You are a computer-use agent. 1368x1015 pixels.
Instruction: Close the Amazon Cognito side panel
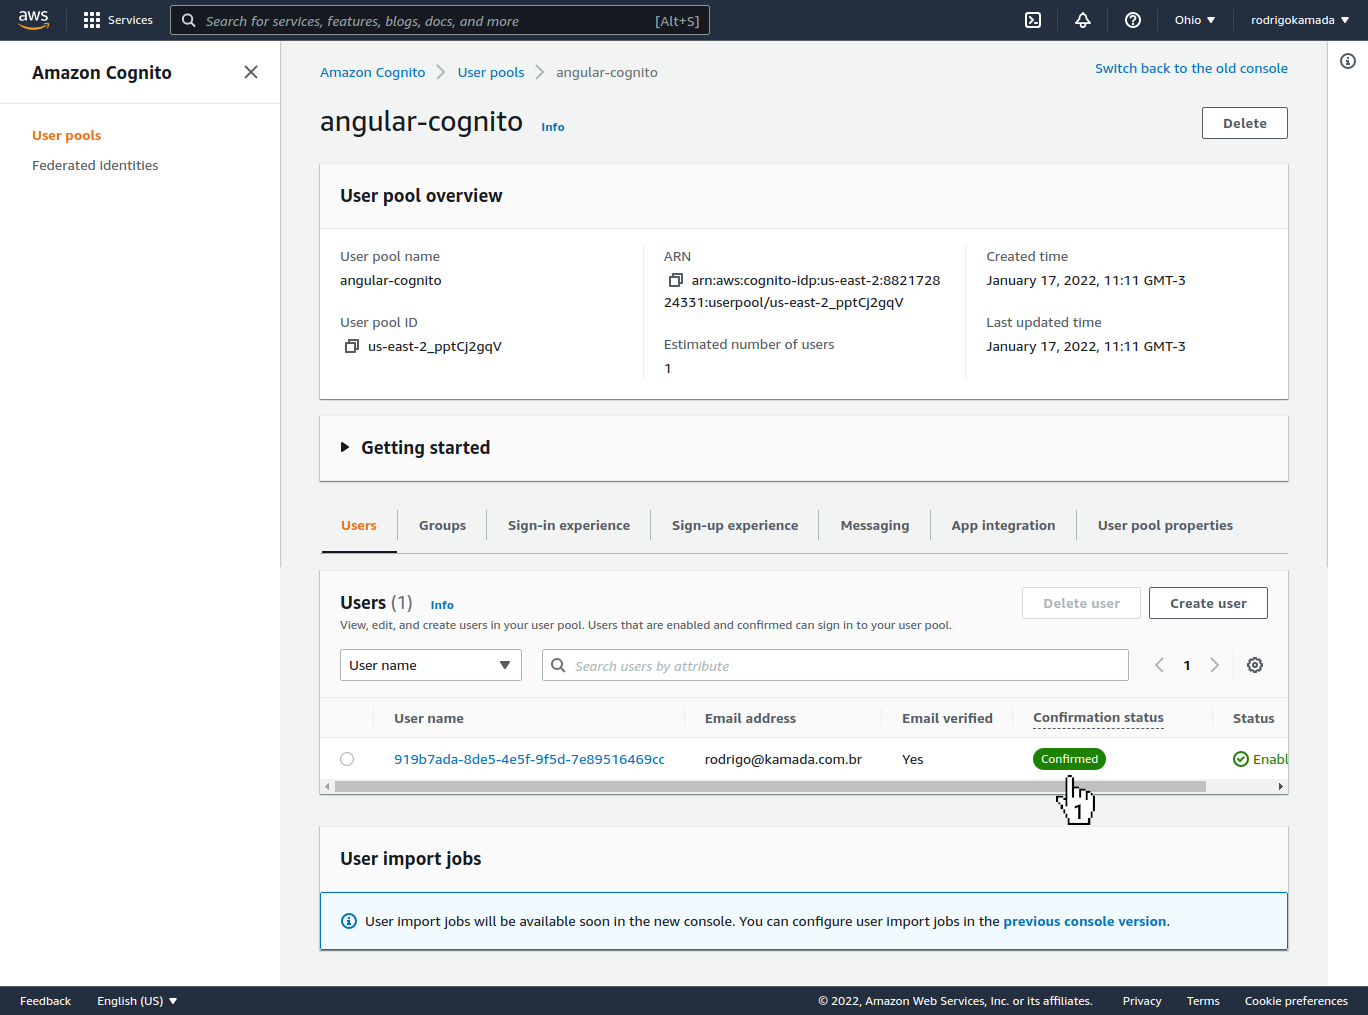pyautogui.click(x=251, y=72)
